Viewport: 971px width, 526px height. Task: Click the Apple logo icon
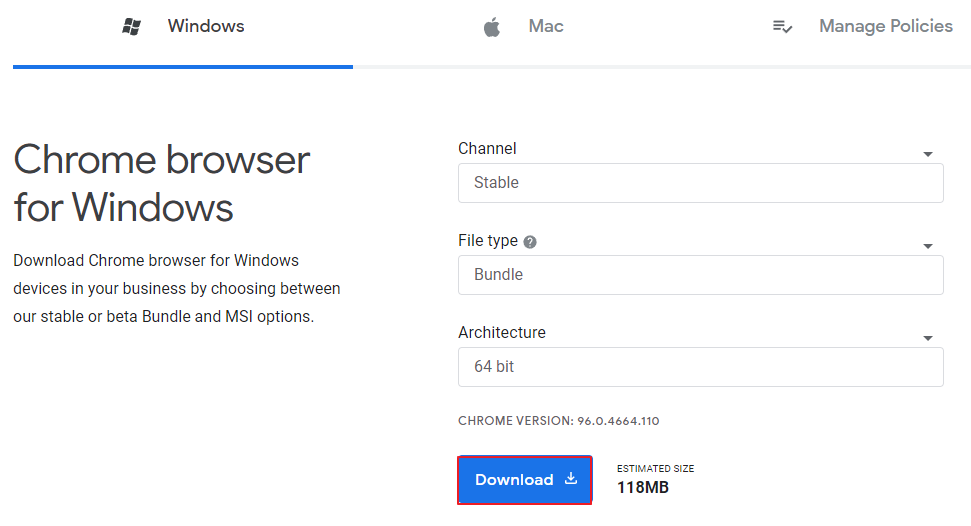pos(492,27)
